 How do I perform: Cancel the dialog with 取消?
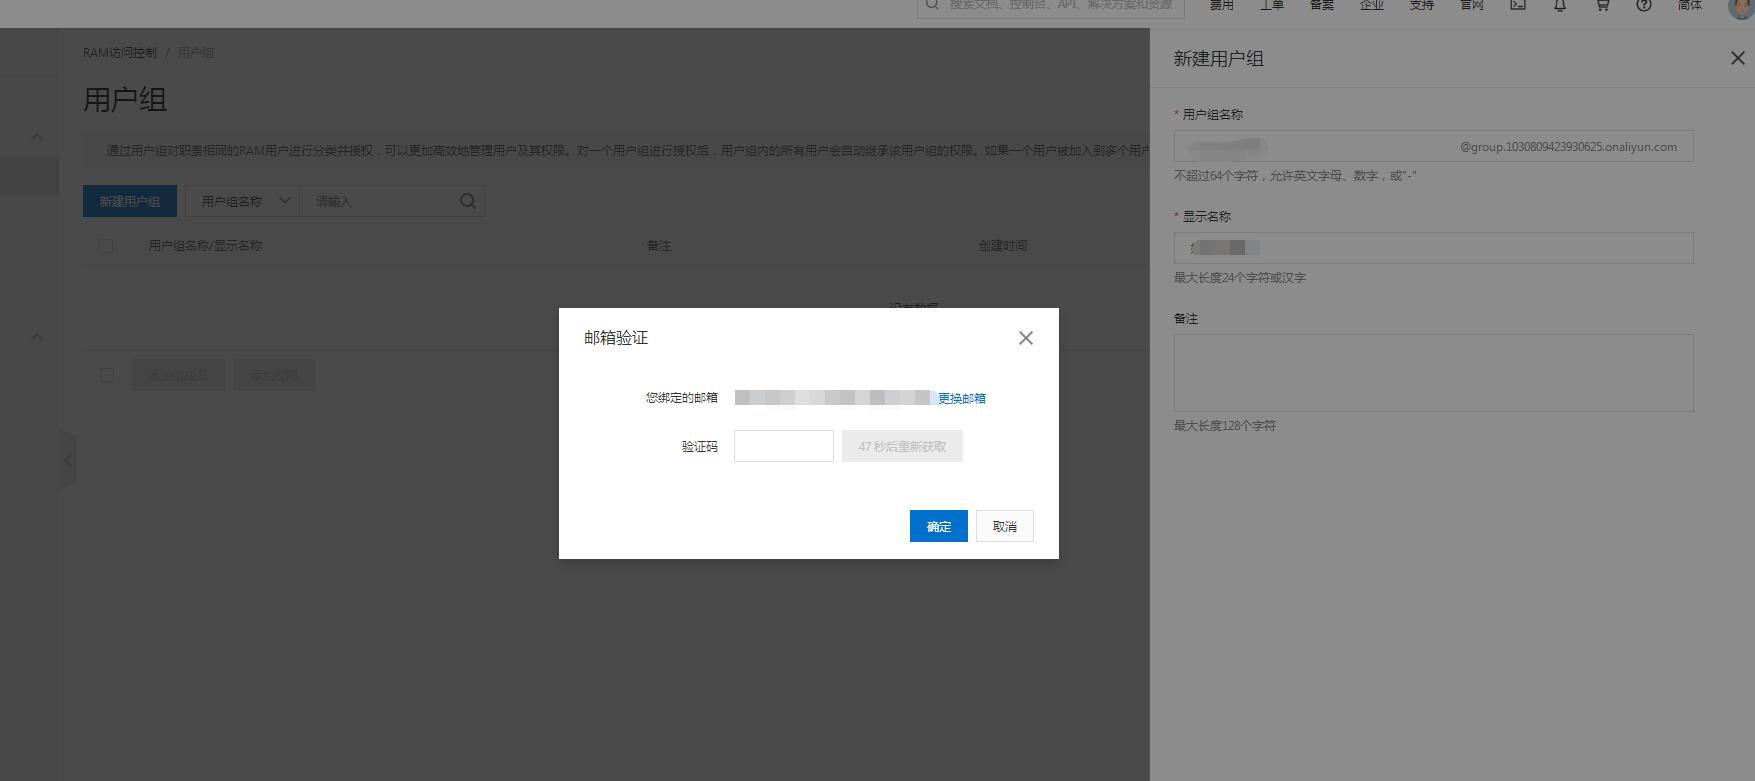point(1005,526)
